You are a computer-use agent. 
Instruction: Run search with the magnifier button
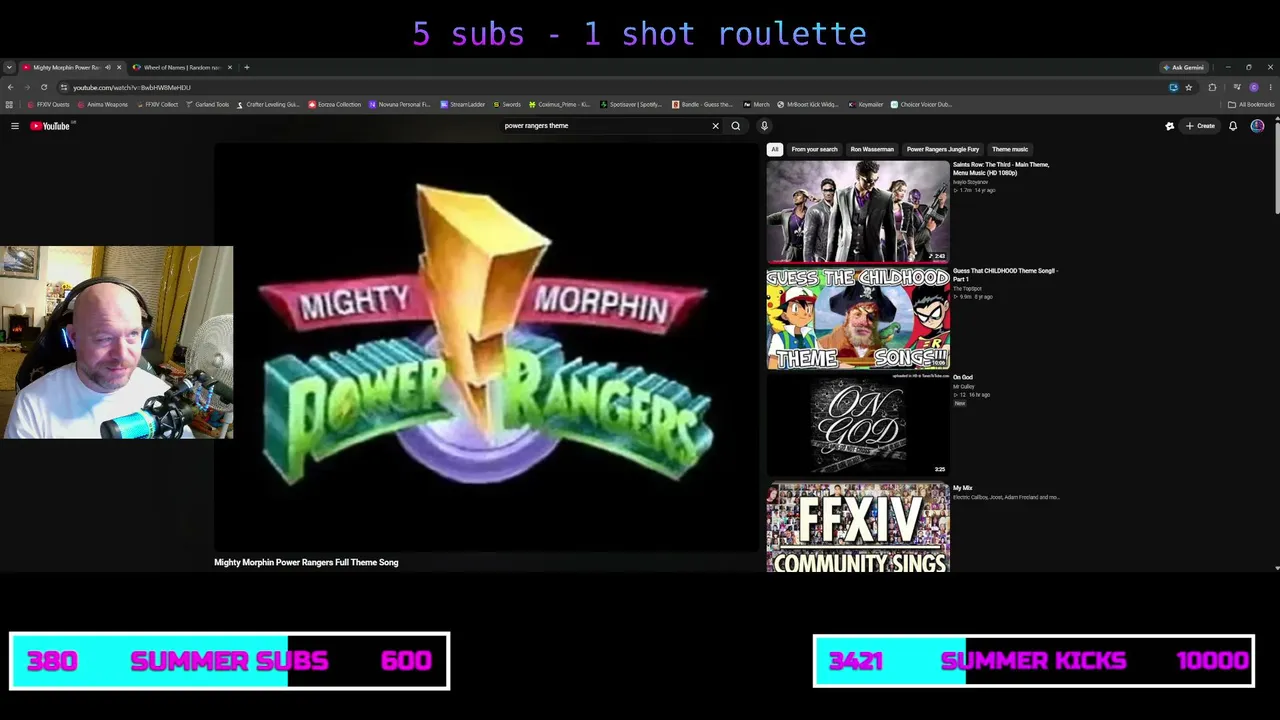pyautogui.click(x=735, y=126)
